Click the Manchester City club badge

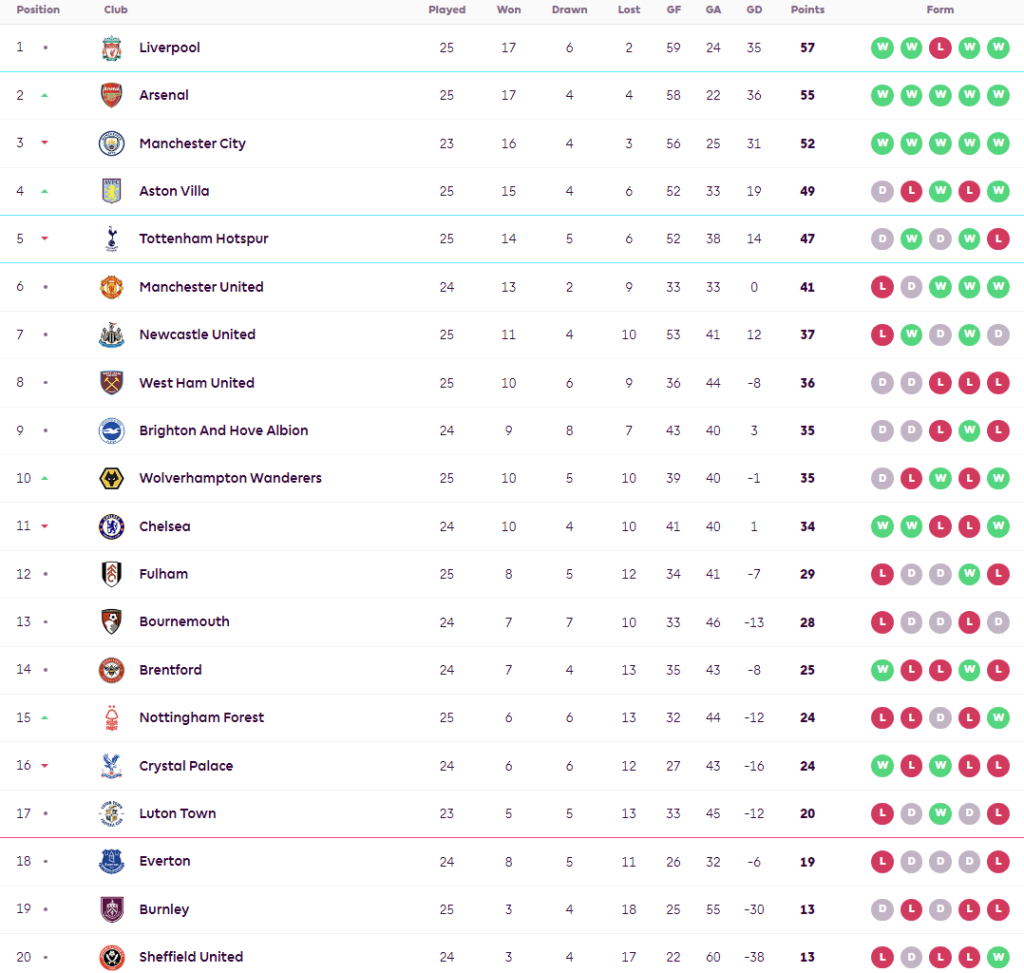tap(111, 144)
